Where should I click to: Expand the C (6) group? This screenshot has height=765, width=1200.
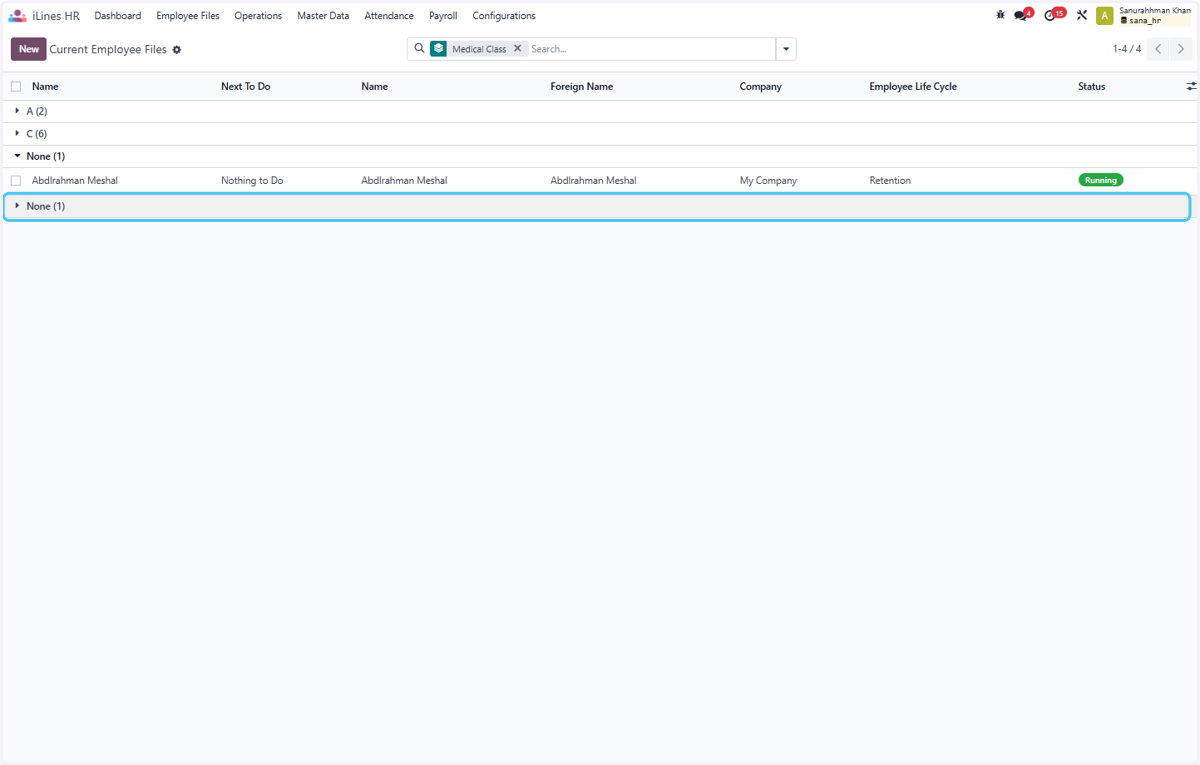pyautogui.click(x=600, y=133)
